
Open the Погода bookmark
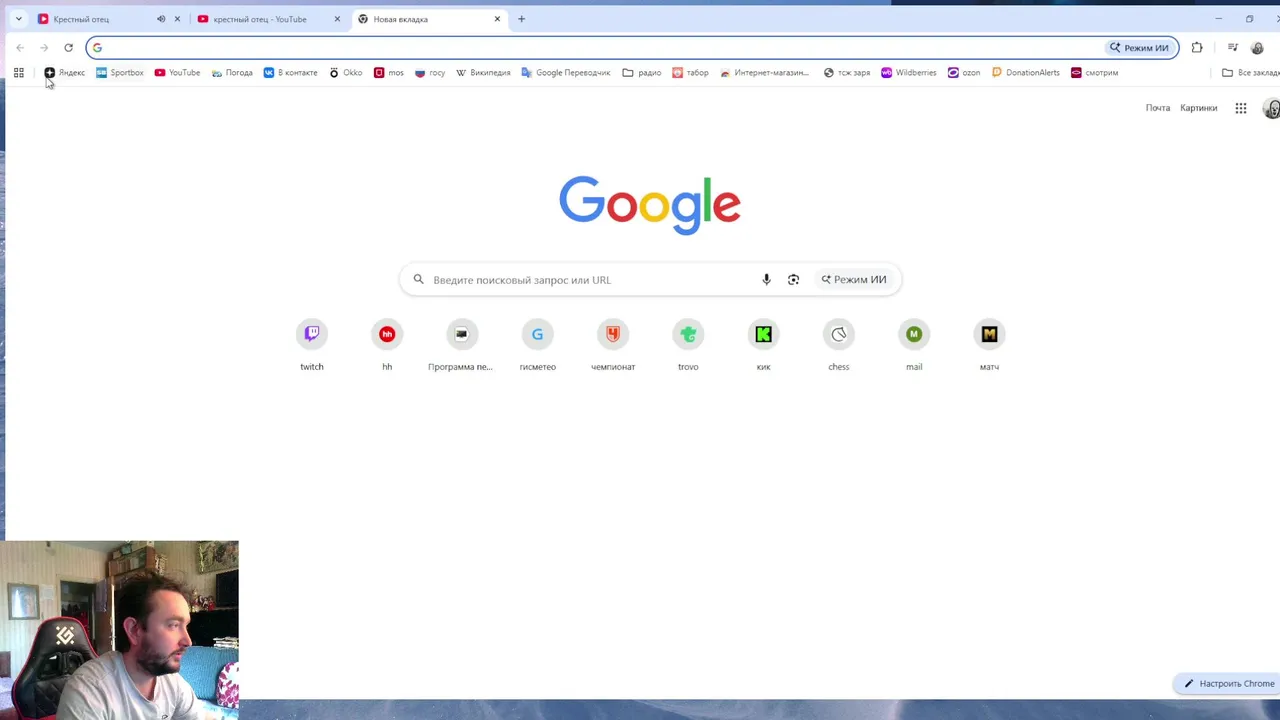(x=232, y=72)
